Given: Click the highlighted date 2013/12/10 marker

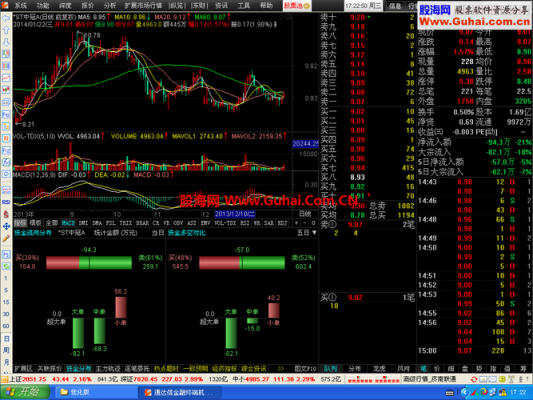Looking at the screenshot, I should click(235, 214).
